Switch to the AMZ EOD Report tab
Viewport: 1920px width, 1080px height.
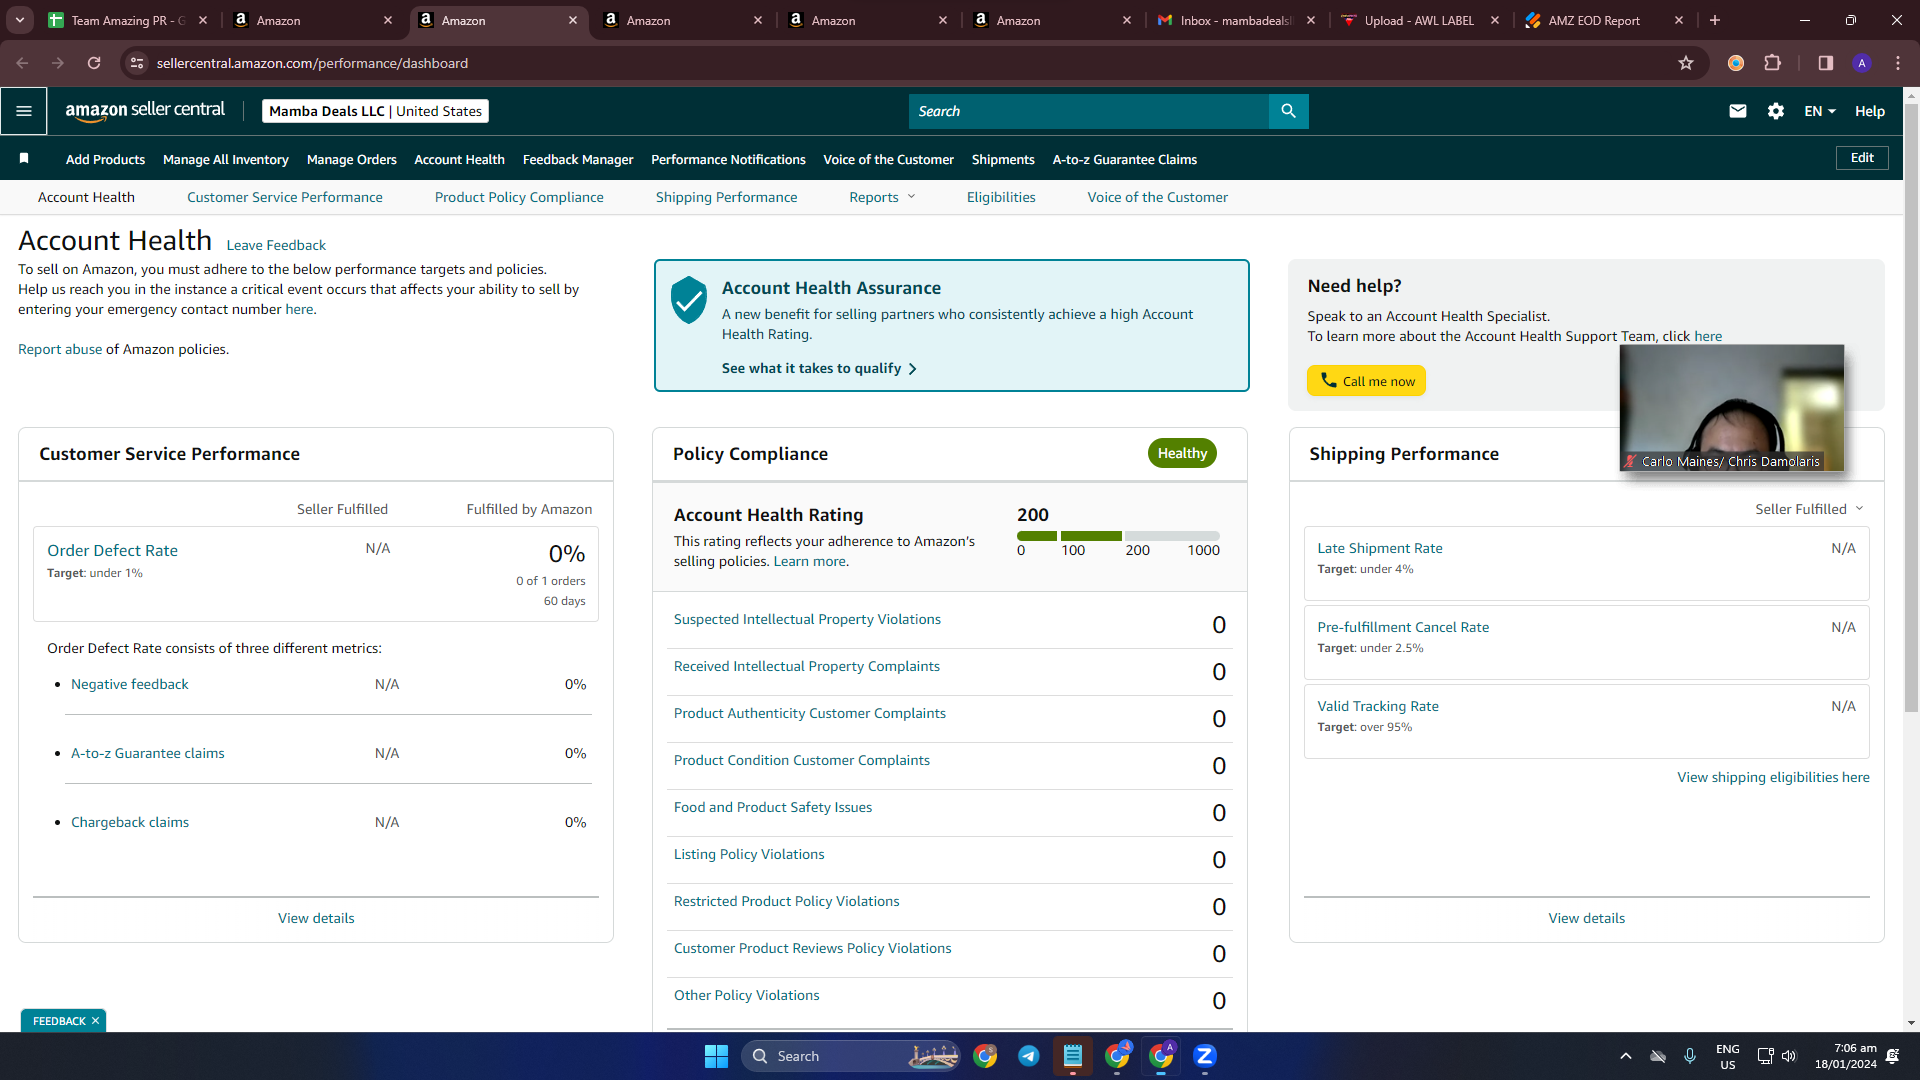tap(1604, 20)
